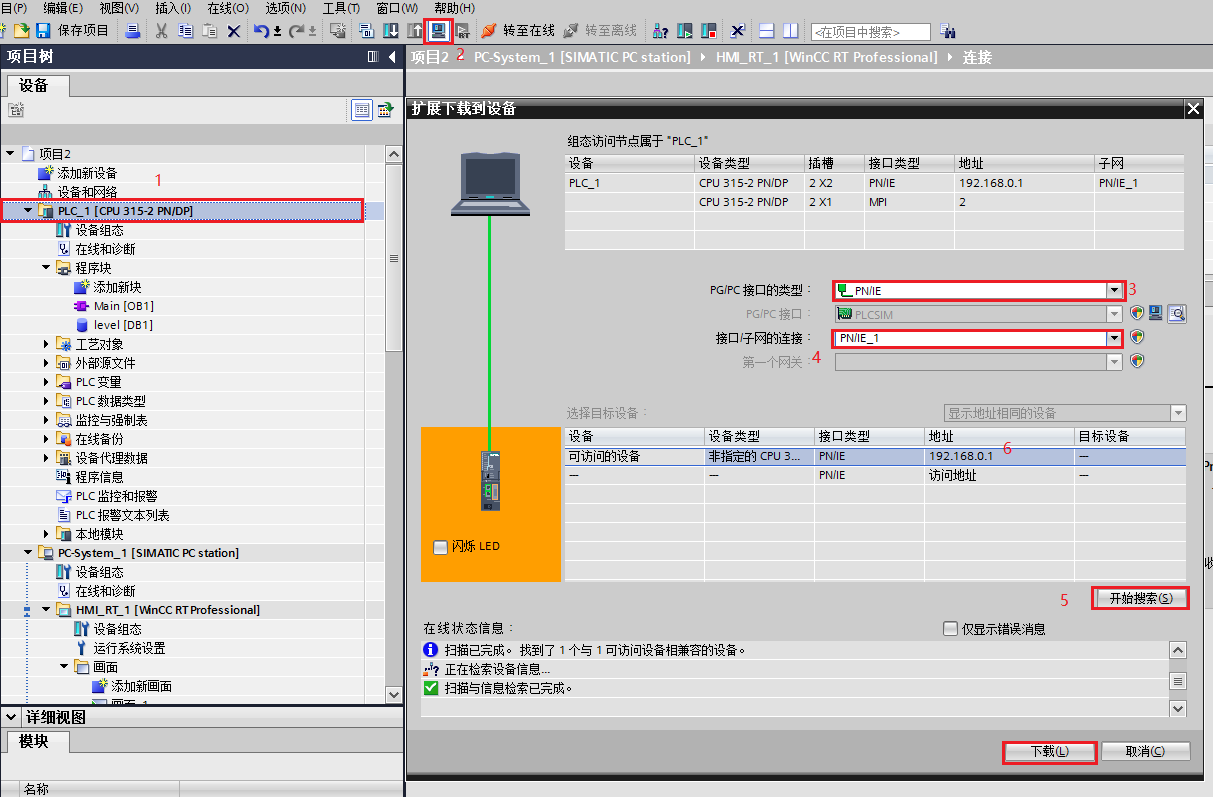This screenshot has height=797, width=1213.
Task: Print icon in the main toolbar
Action: [133, 31]
